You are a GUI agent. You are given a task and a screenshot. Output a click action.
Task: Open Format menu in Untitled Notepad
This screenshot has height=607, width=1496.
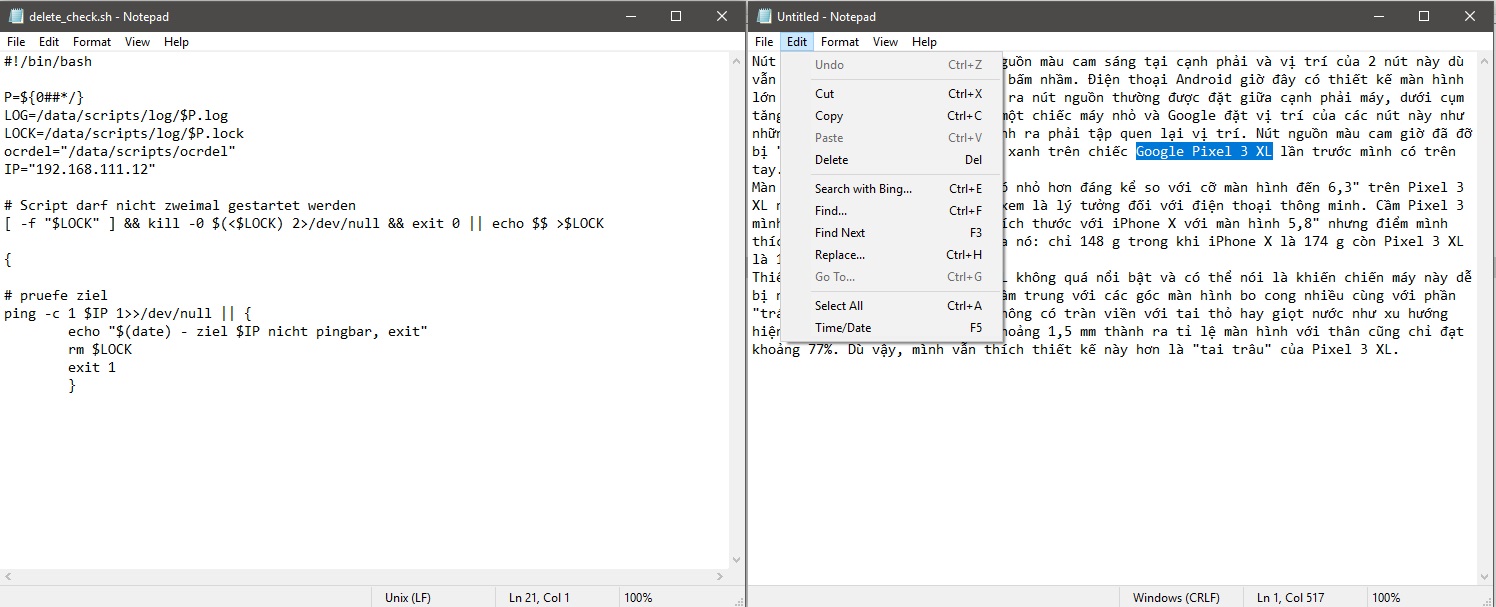(x=840, y=42)
